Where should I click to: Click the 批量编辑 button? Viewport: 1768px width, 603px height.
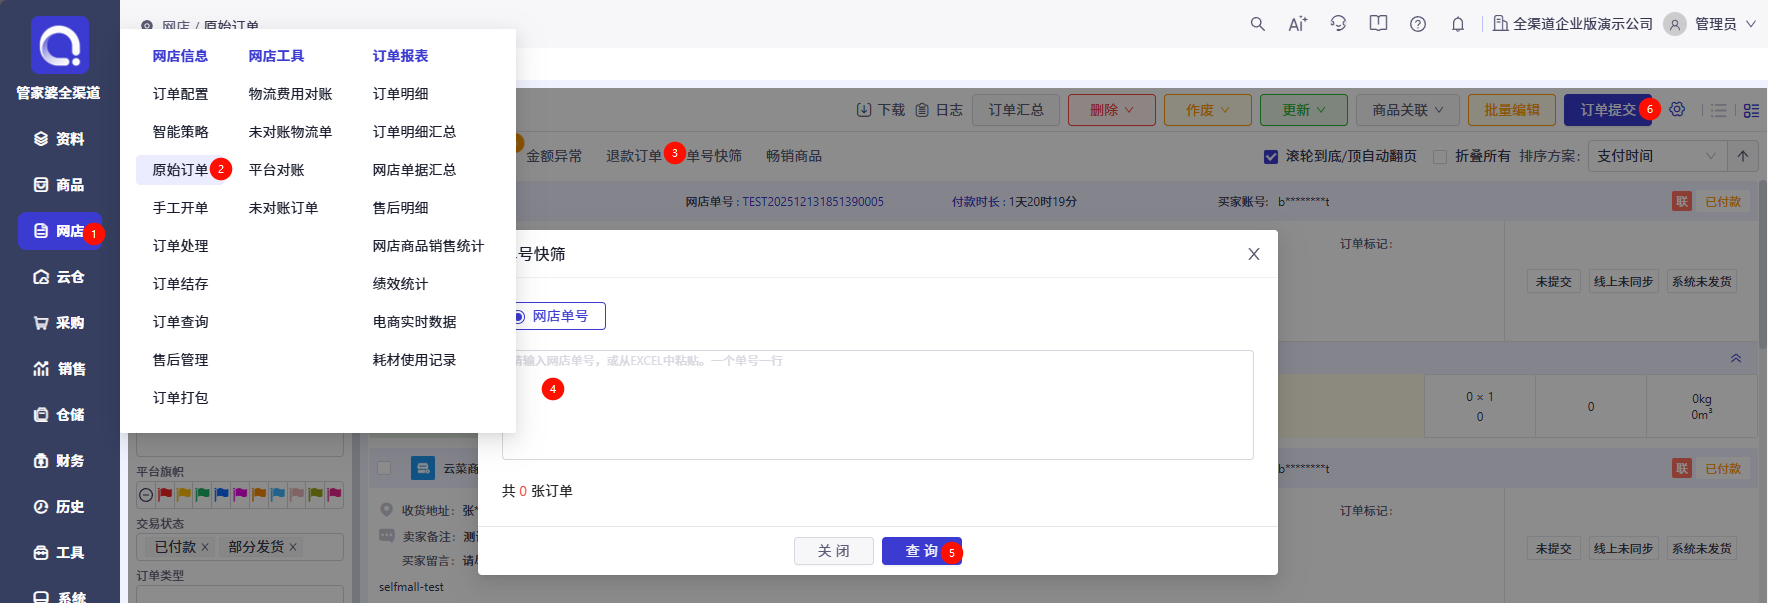(x=1512, y=110)
